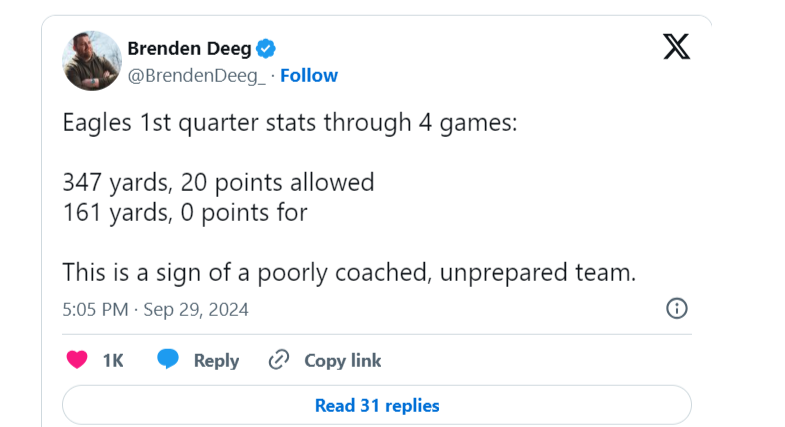Select the Copy link text
The width and height of the screenshot is (785, 427).
tap(342, 360)
